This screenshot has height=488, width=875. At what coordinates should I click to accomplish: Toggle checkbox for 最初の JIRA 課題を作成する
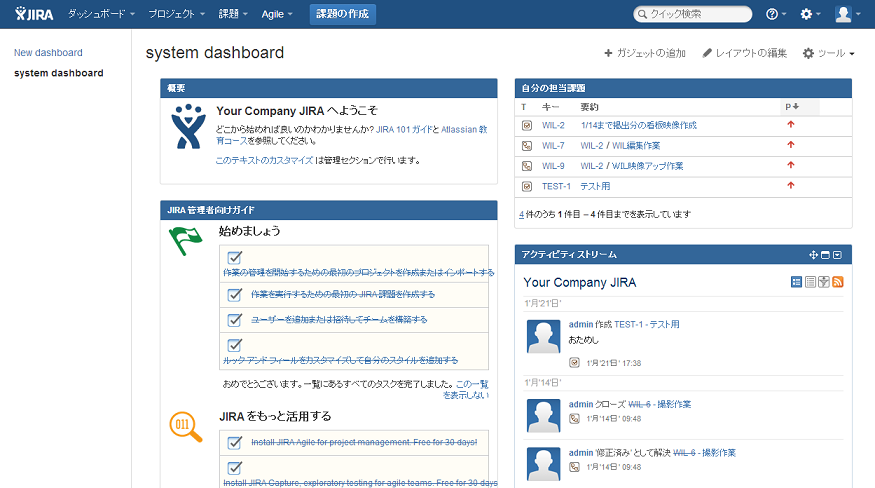(234, 294)
